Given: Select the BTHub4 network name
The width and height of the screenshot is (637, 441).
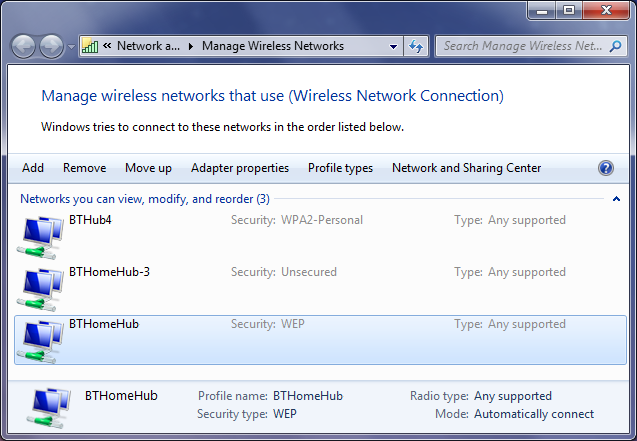Looking at the screenshot, I should (90, 220).
